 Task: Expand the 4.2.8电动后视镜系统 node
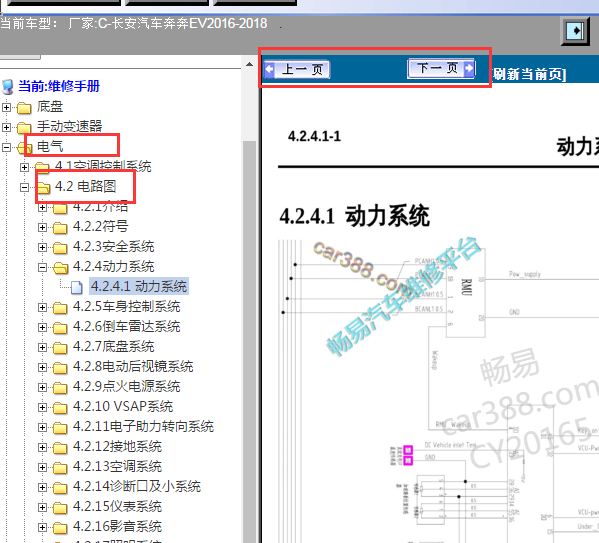42,367
